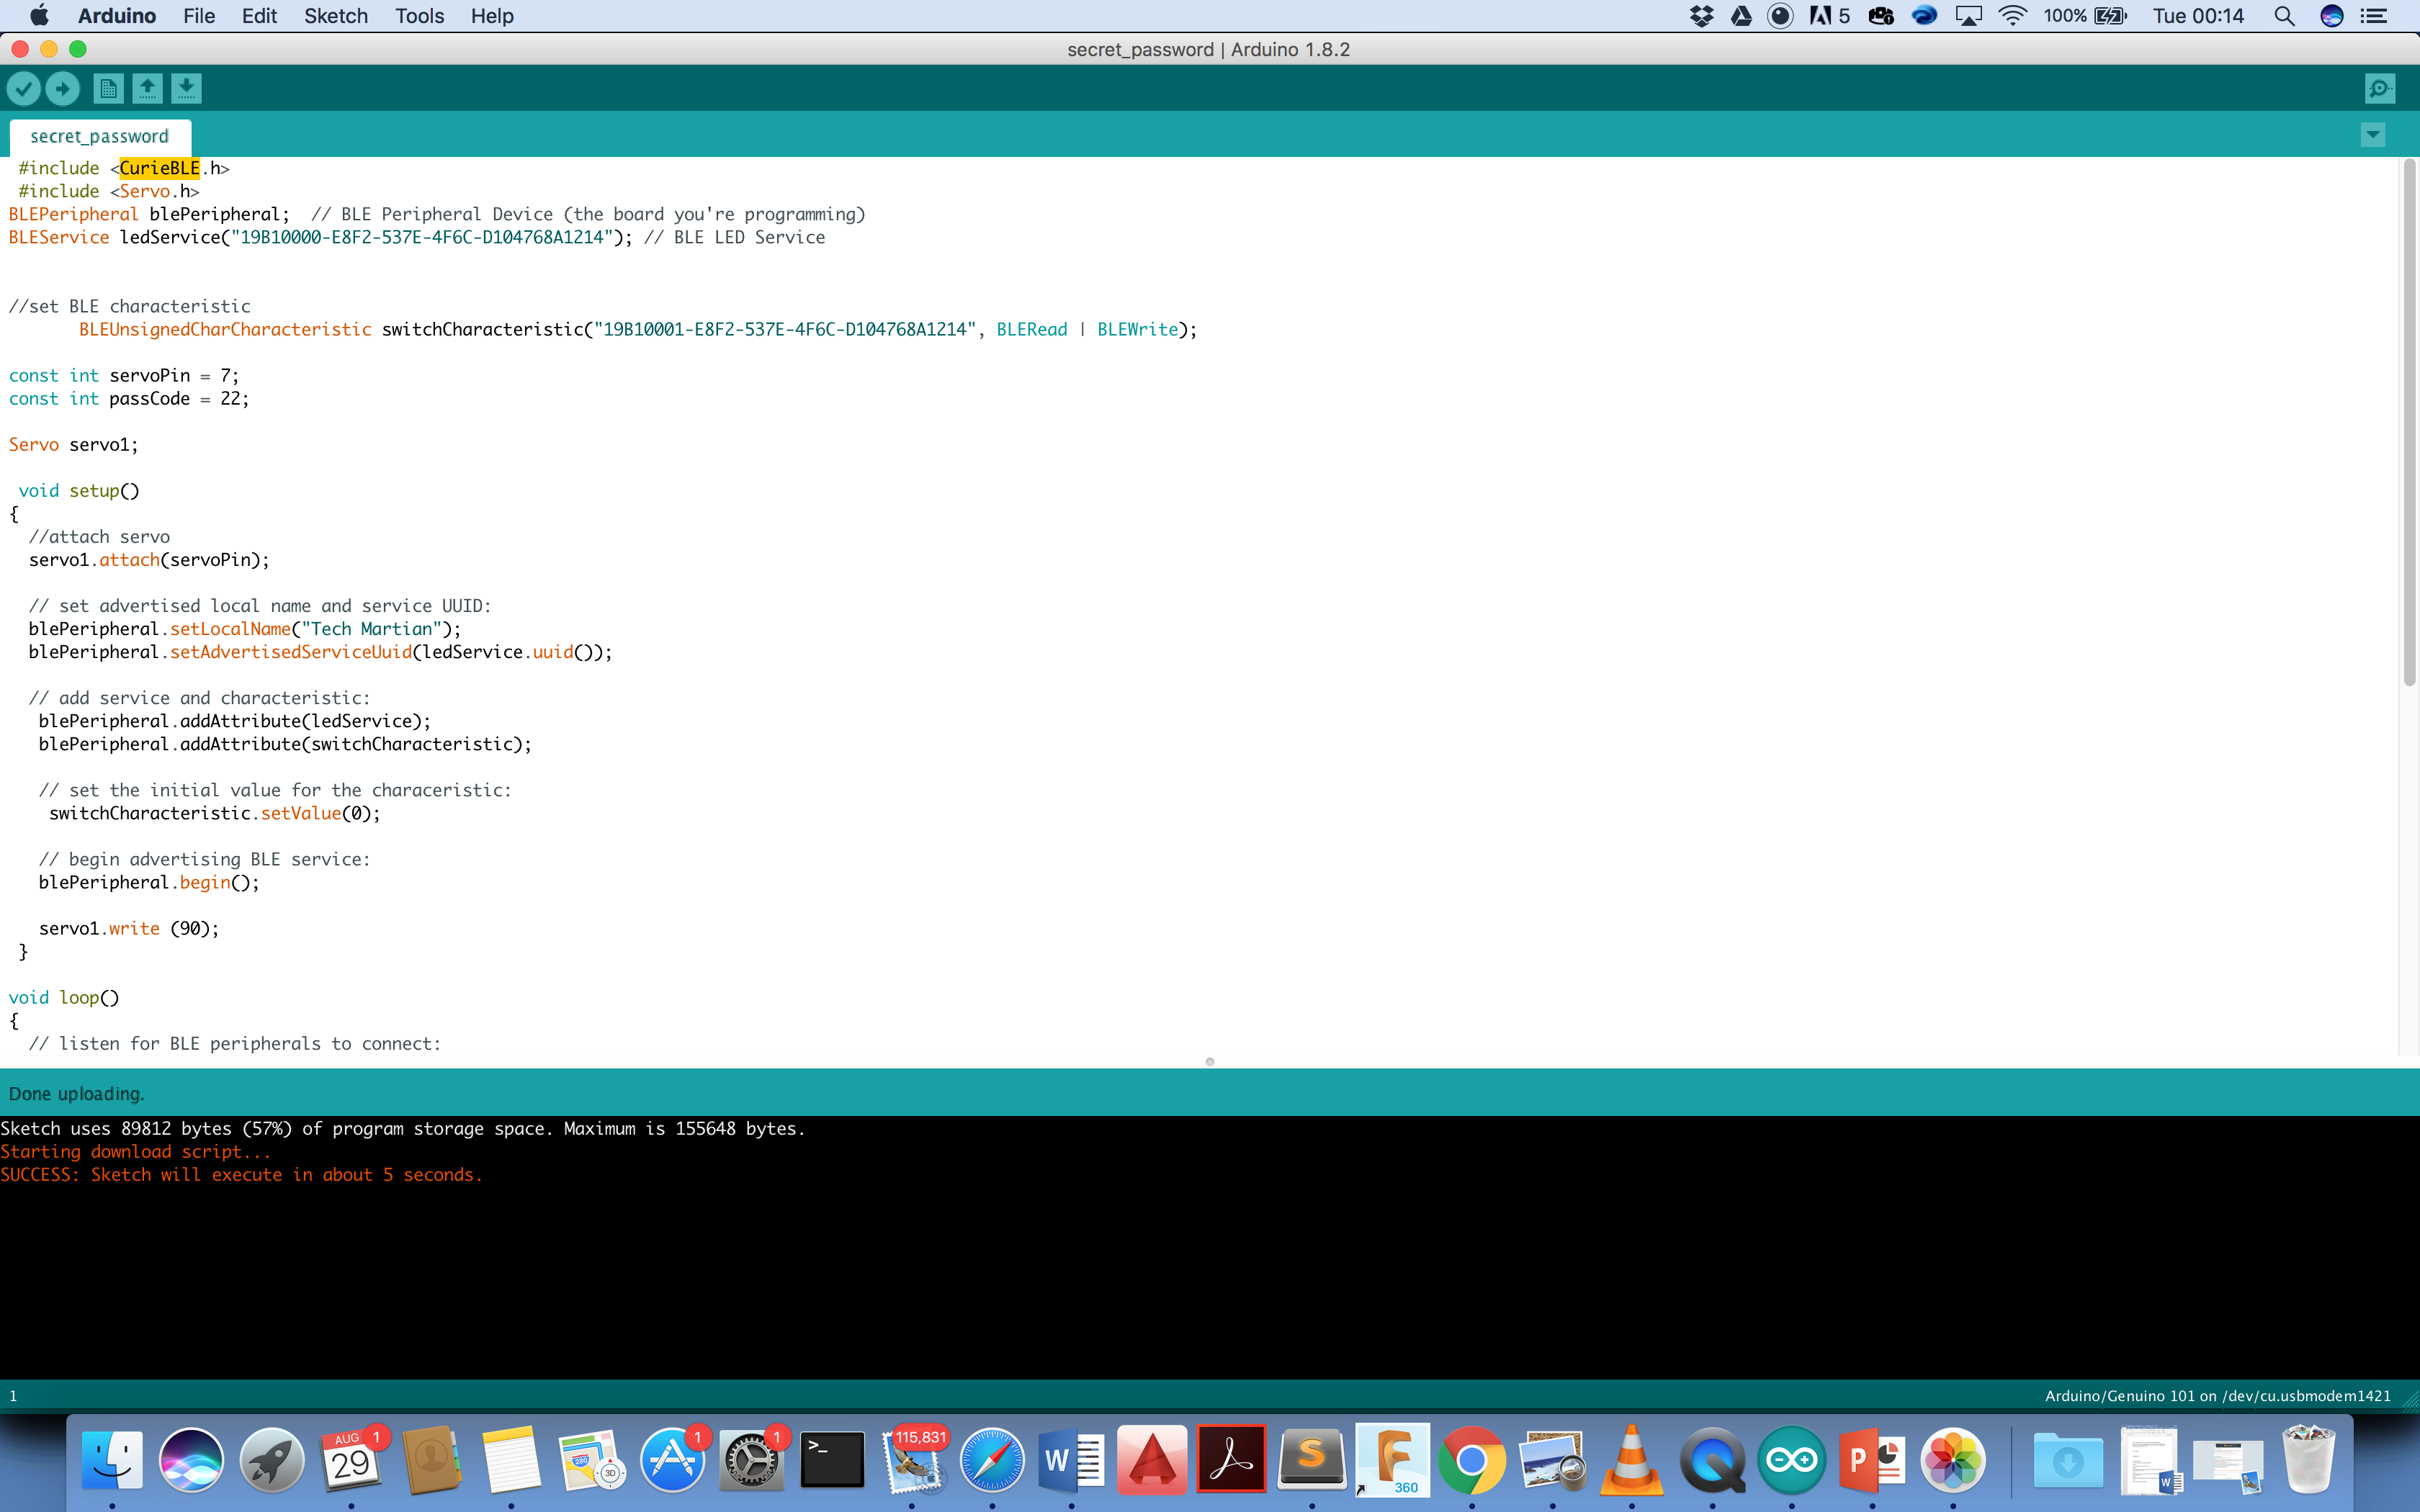Open Maps in the Dock
This screenshot has height=1512, width=2420.
click(x=591, y=1460)
